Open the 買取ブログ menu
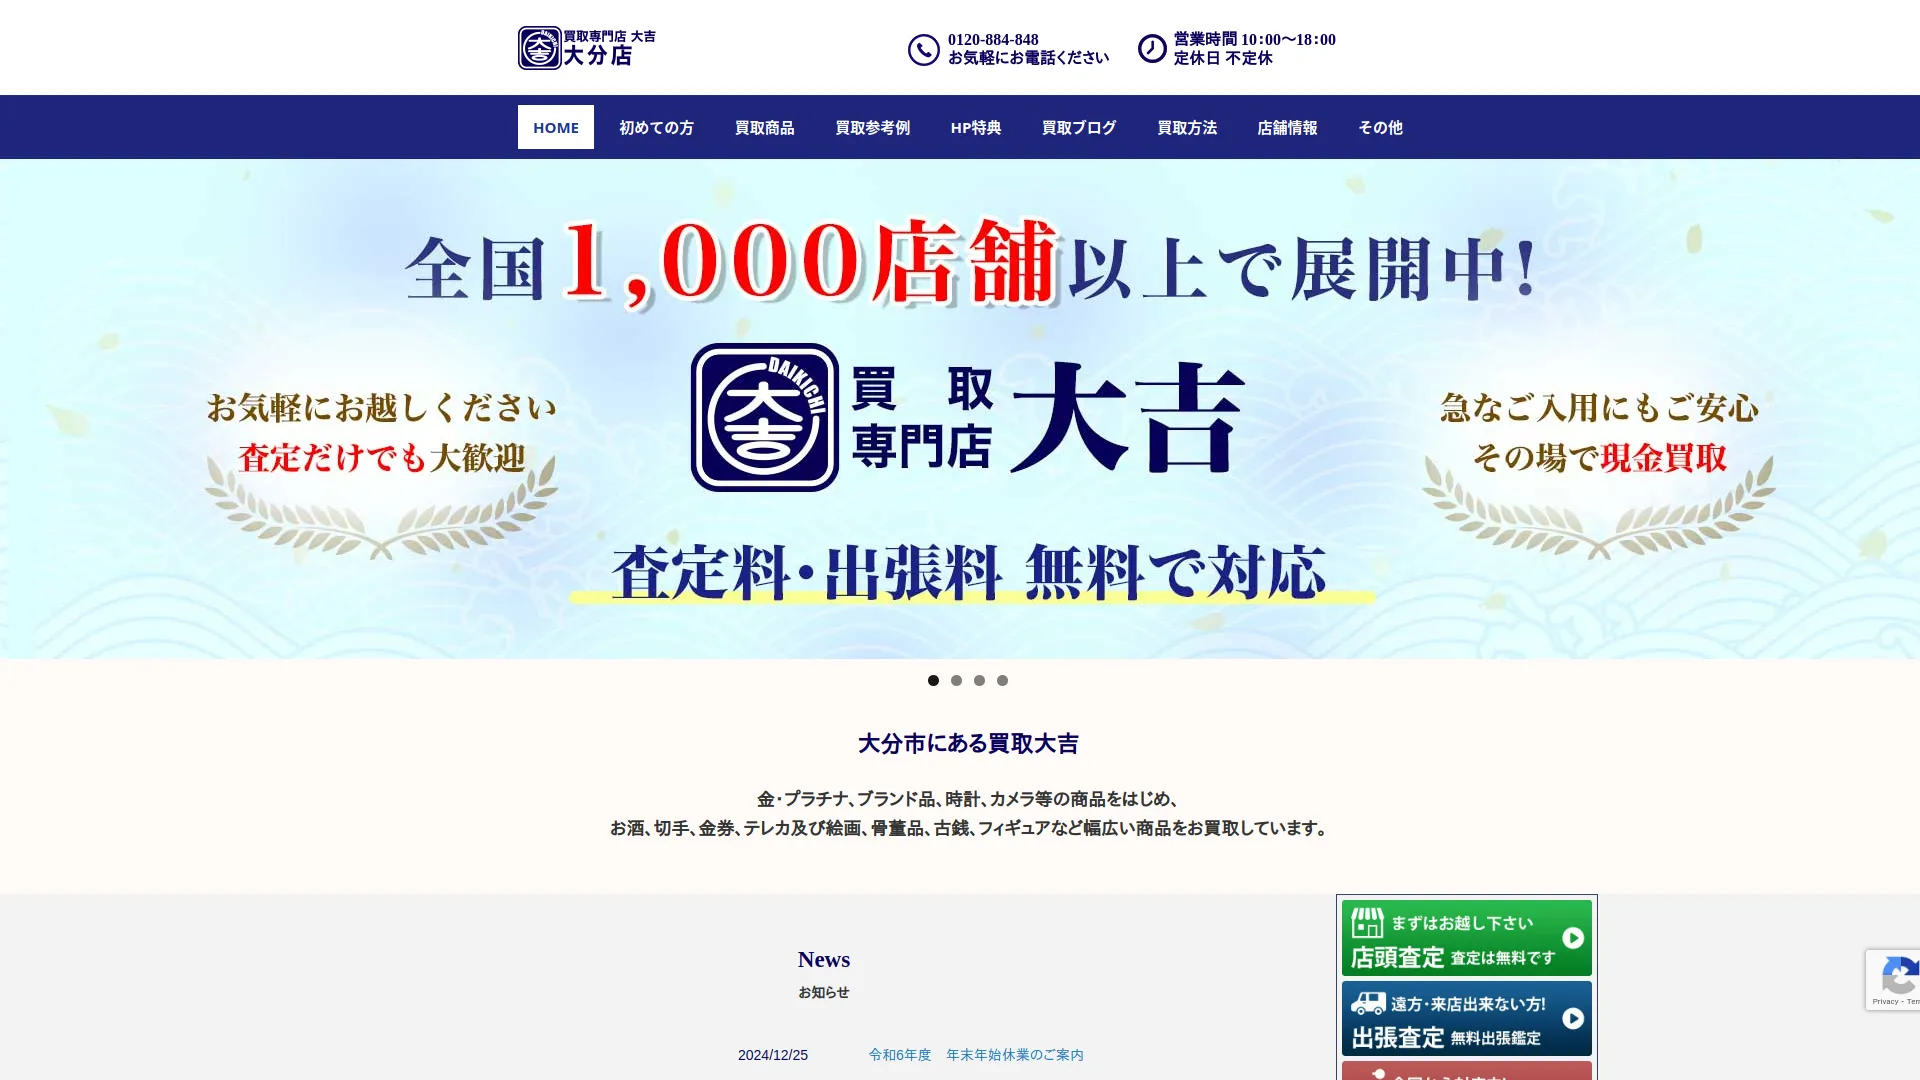Screen dimensions: 1920x1080 pyautogui.click(x=1079, y=127)
